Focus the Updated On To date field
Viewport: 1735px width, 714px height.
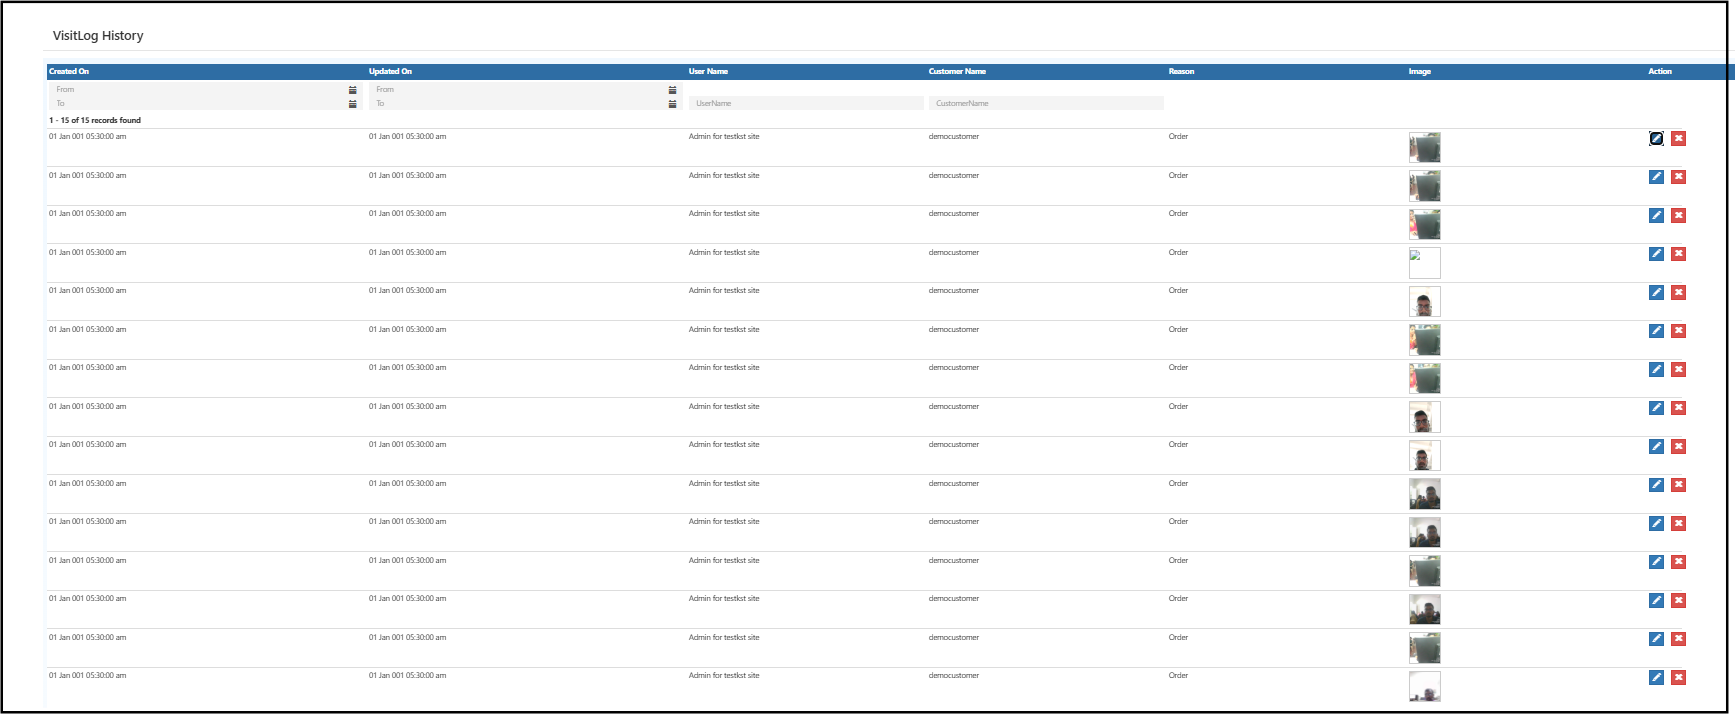click(x=517, y=104)
